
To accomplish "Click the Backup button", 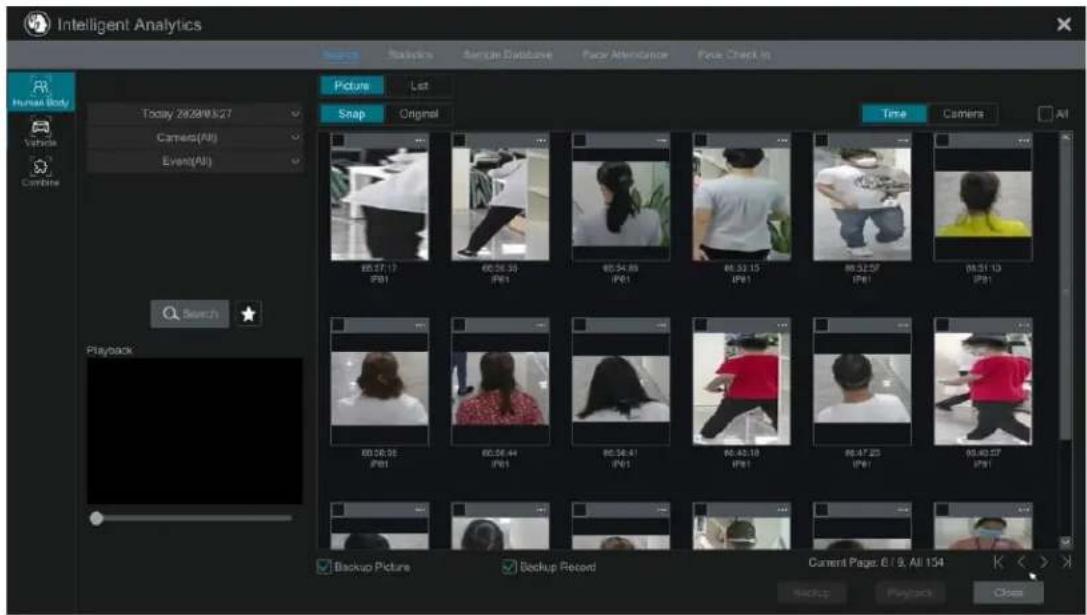I will tap(811, 593).
